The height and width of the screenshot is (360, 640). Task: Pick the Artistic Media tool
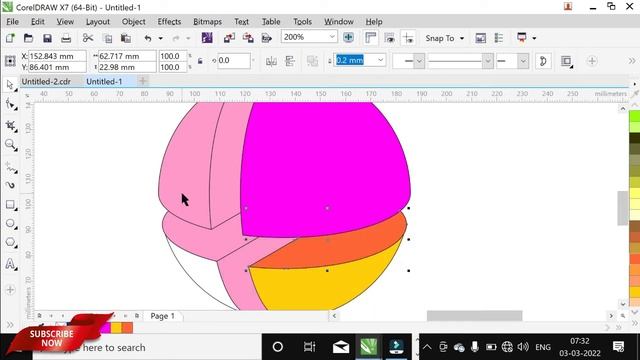coord(10,185)
